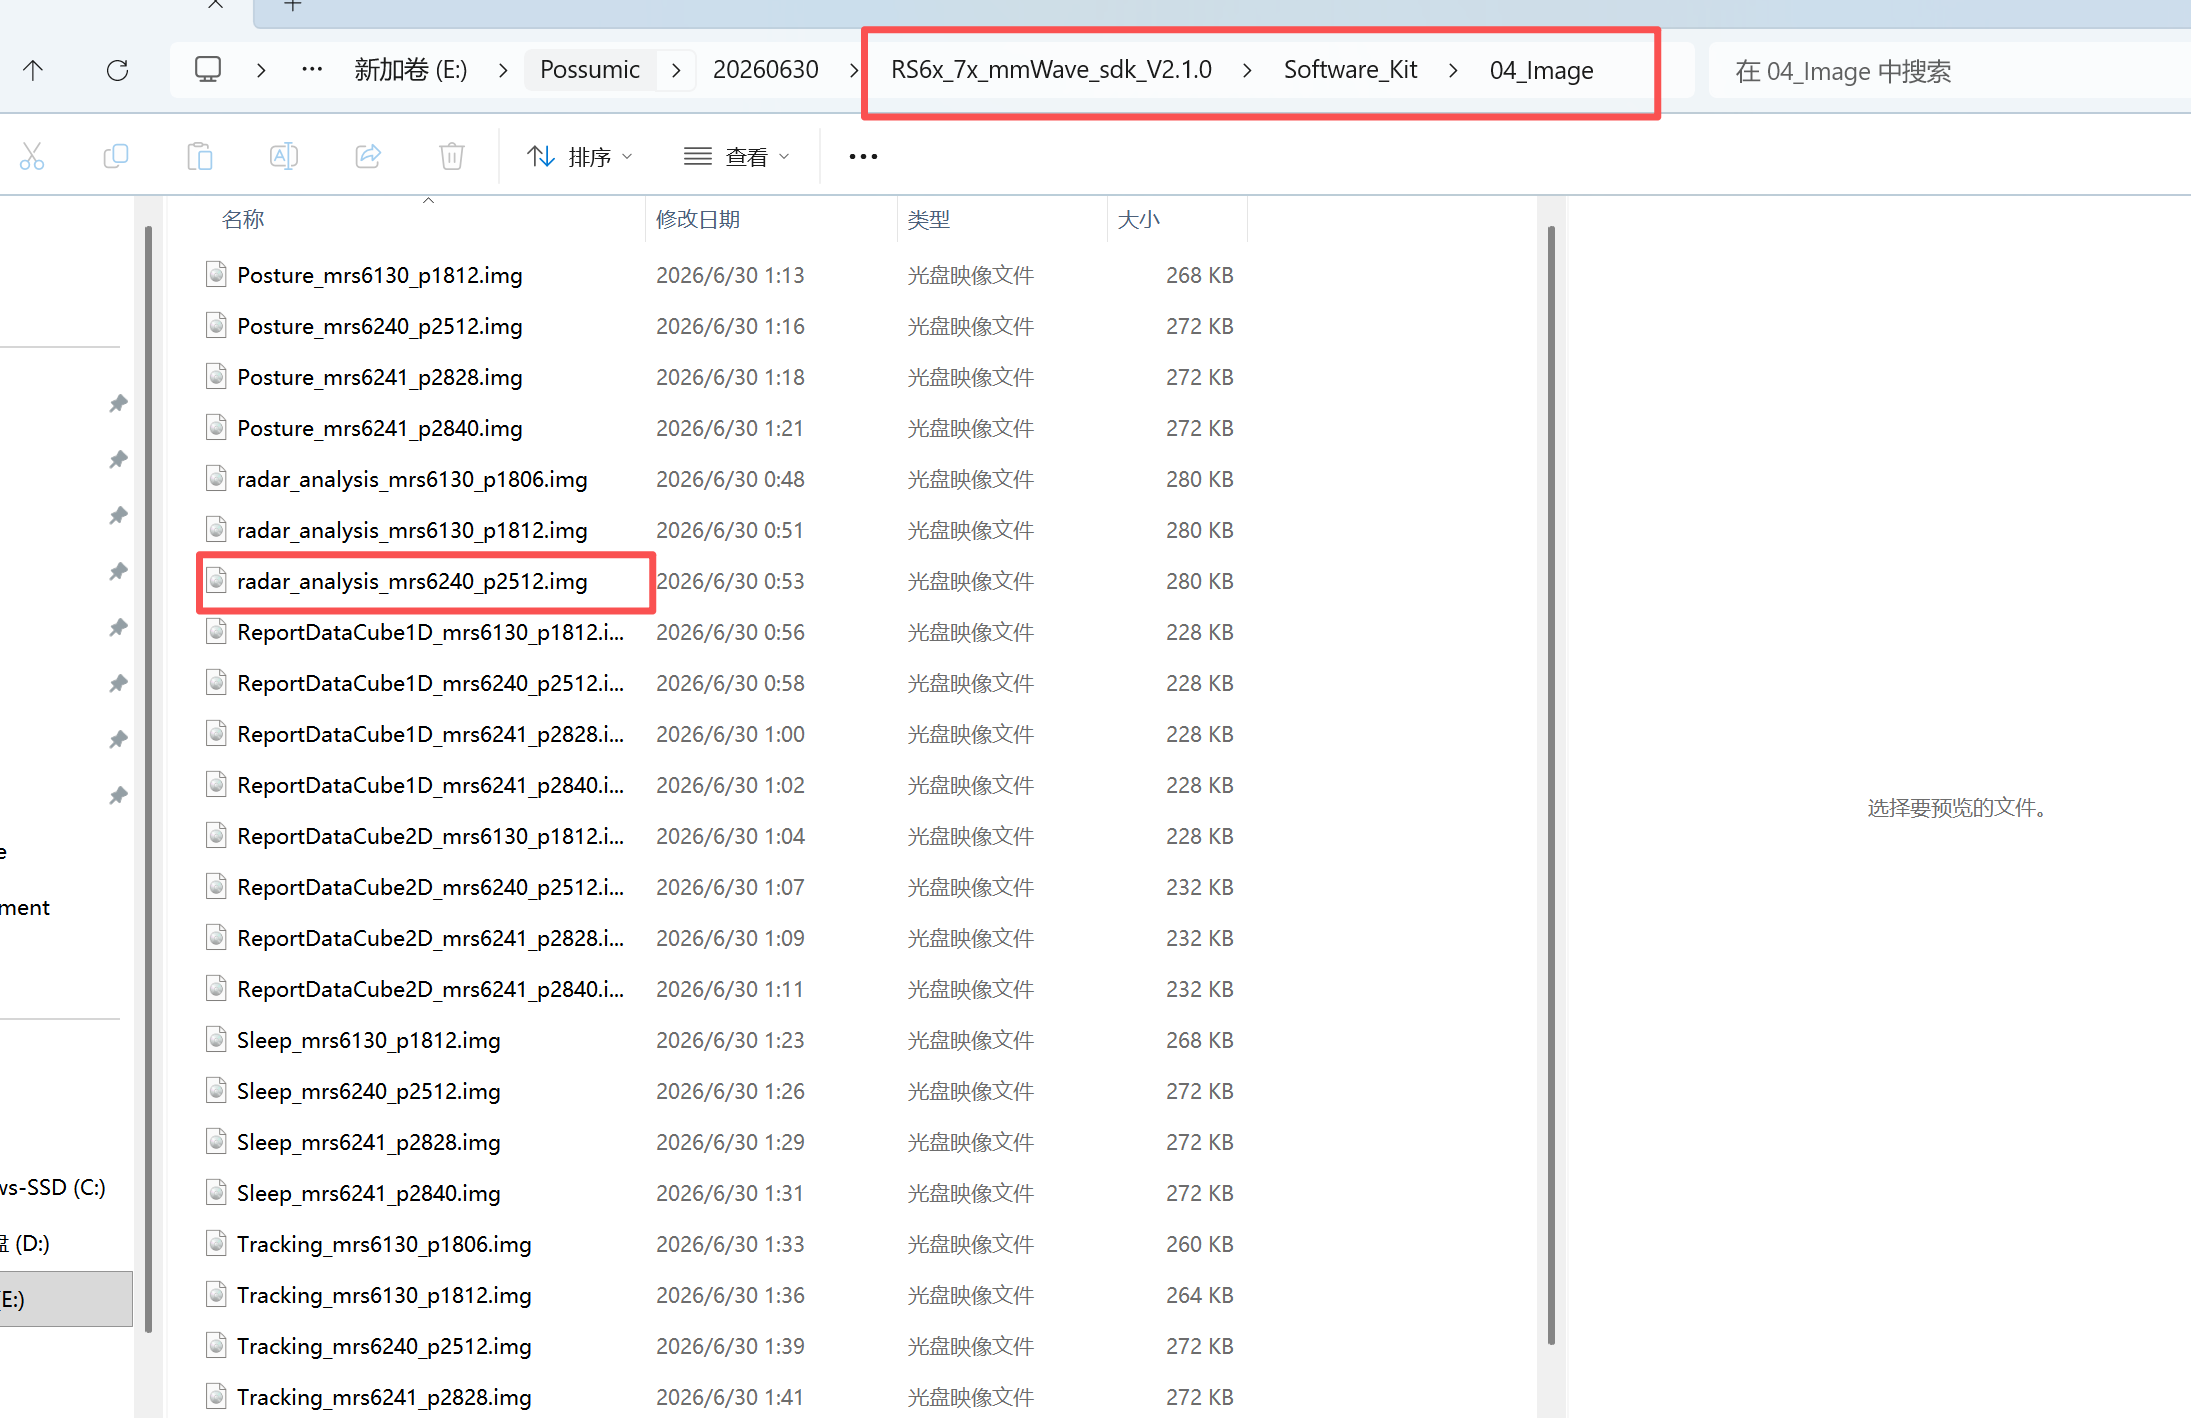The image size is (2191, 1419).
Task: Navigate to Possumic breadcrumb folder
Action: pos(590,70)
